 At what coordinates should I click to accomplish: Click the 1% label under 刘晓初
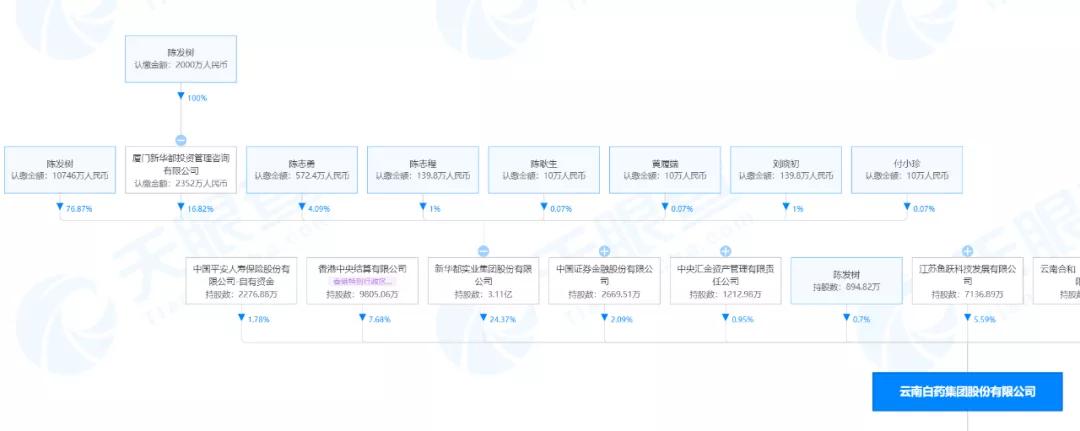pyautogui.click(x=798, y=209)
